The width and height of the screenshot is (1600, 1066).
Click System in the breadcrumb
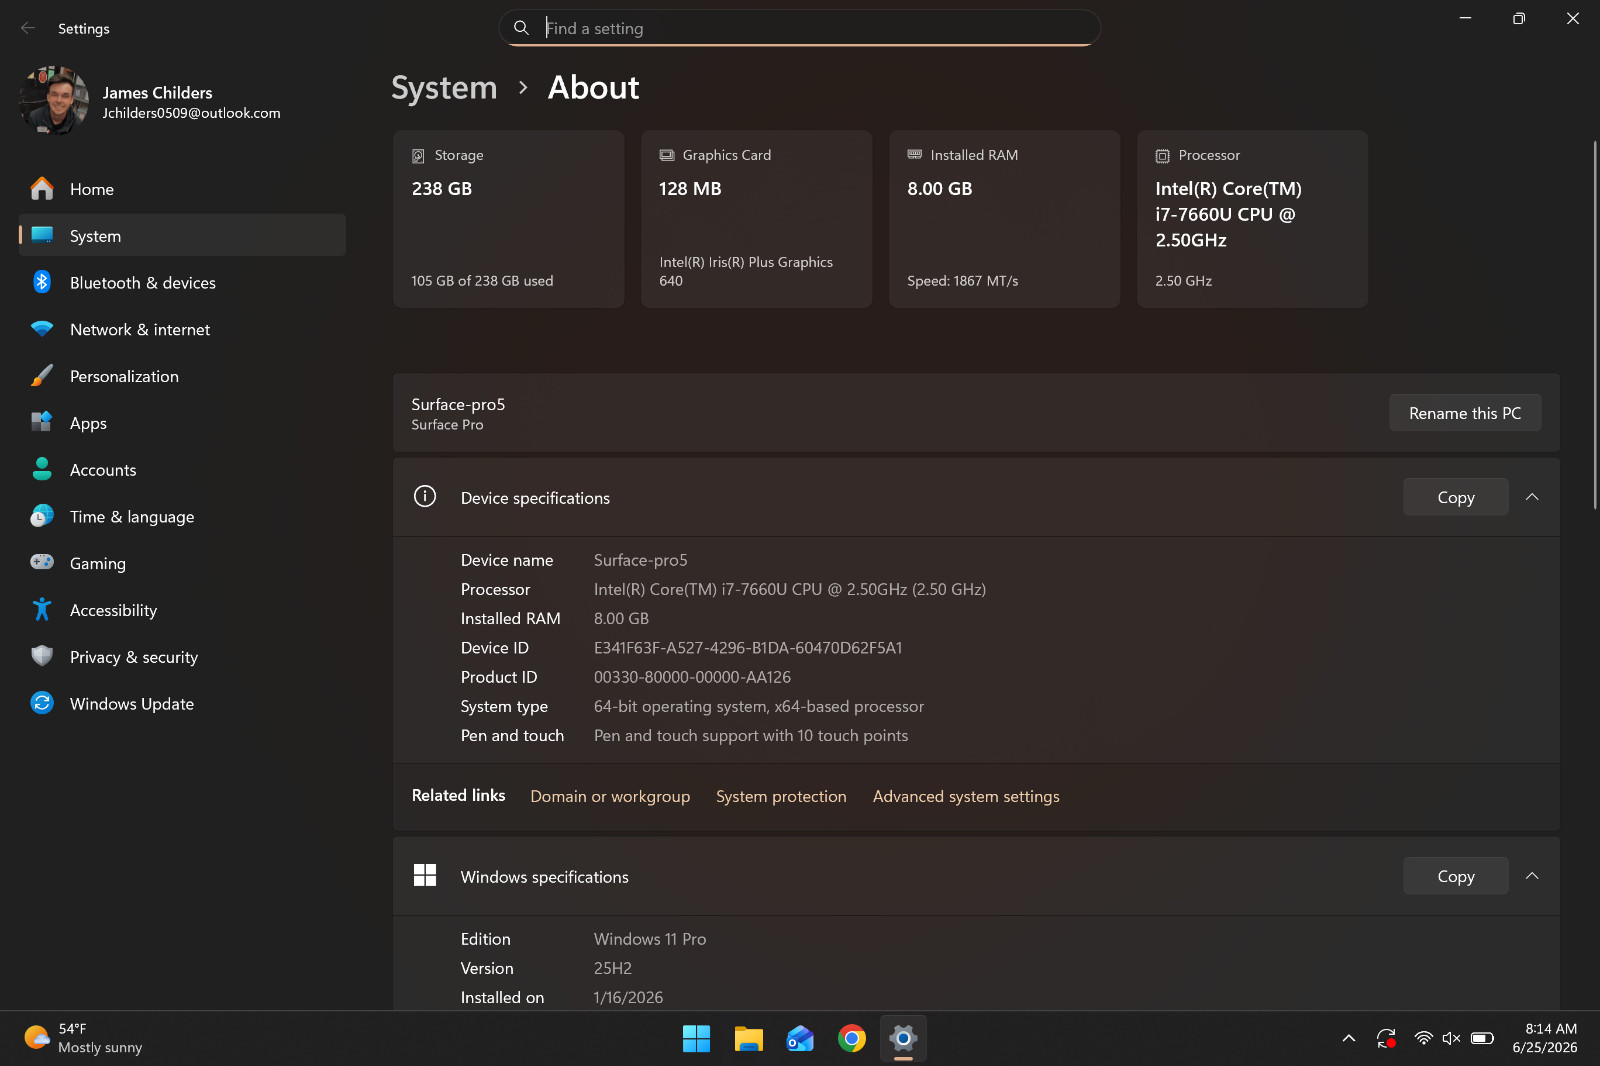click(444, 88)
